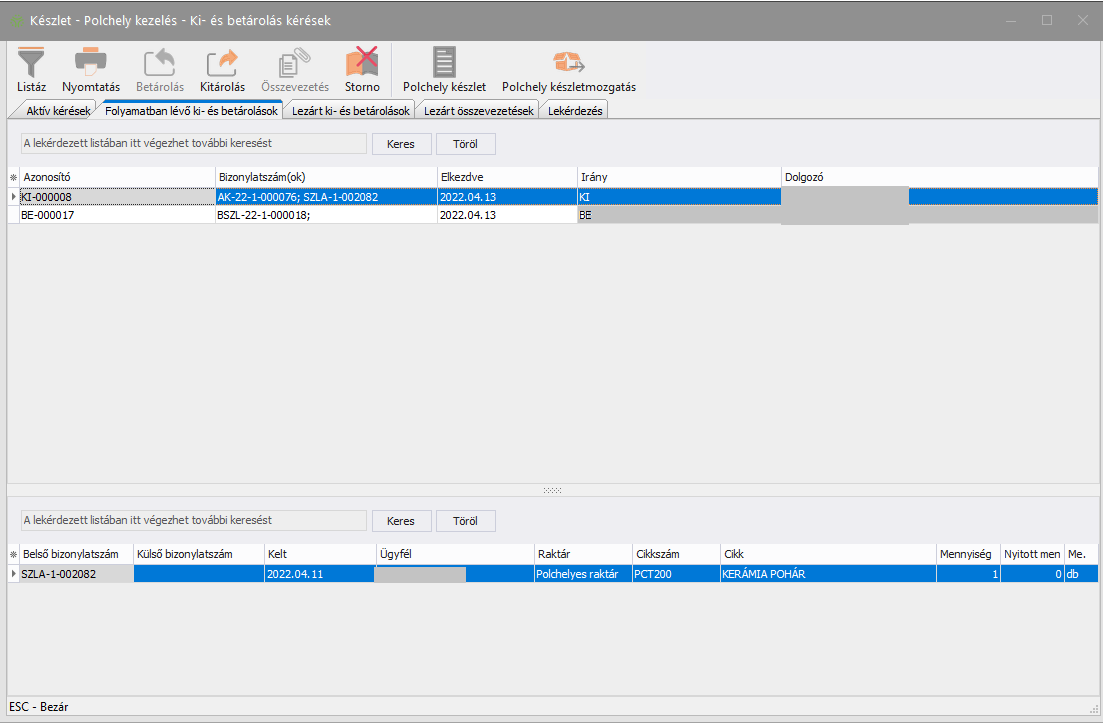Image resolution: width=1103 pixels, height=727 pixels.
Task: Click the Cikkszám column header
Action: pyautogui.click(x=675, y=554)
